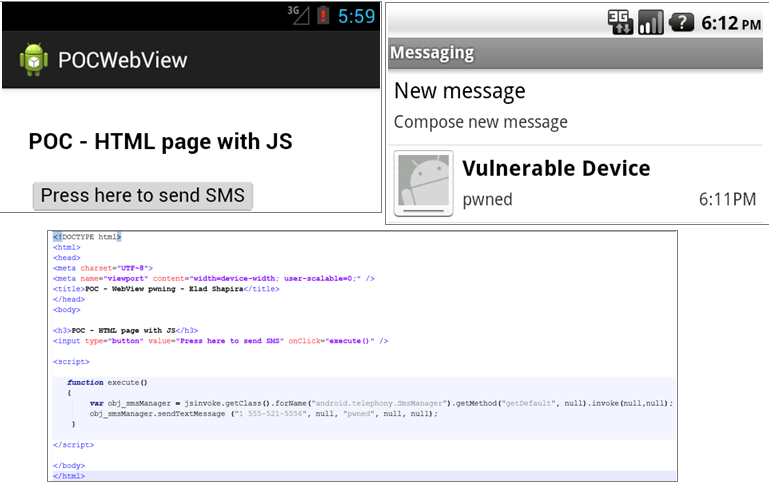Tap the 6:12 PM clock
This screenshot has height=495, width=769.
(731, 23)
